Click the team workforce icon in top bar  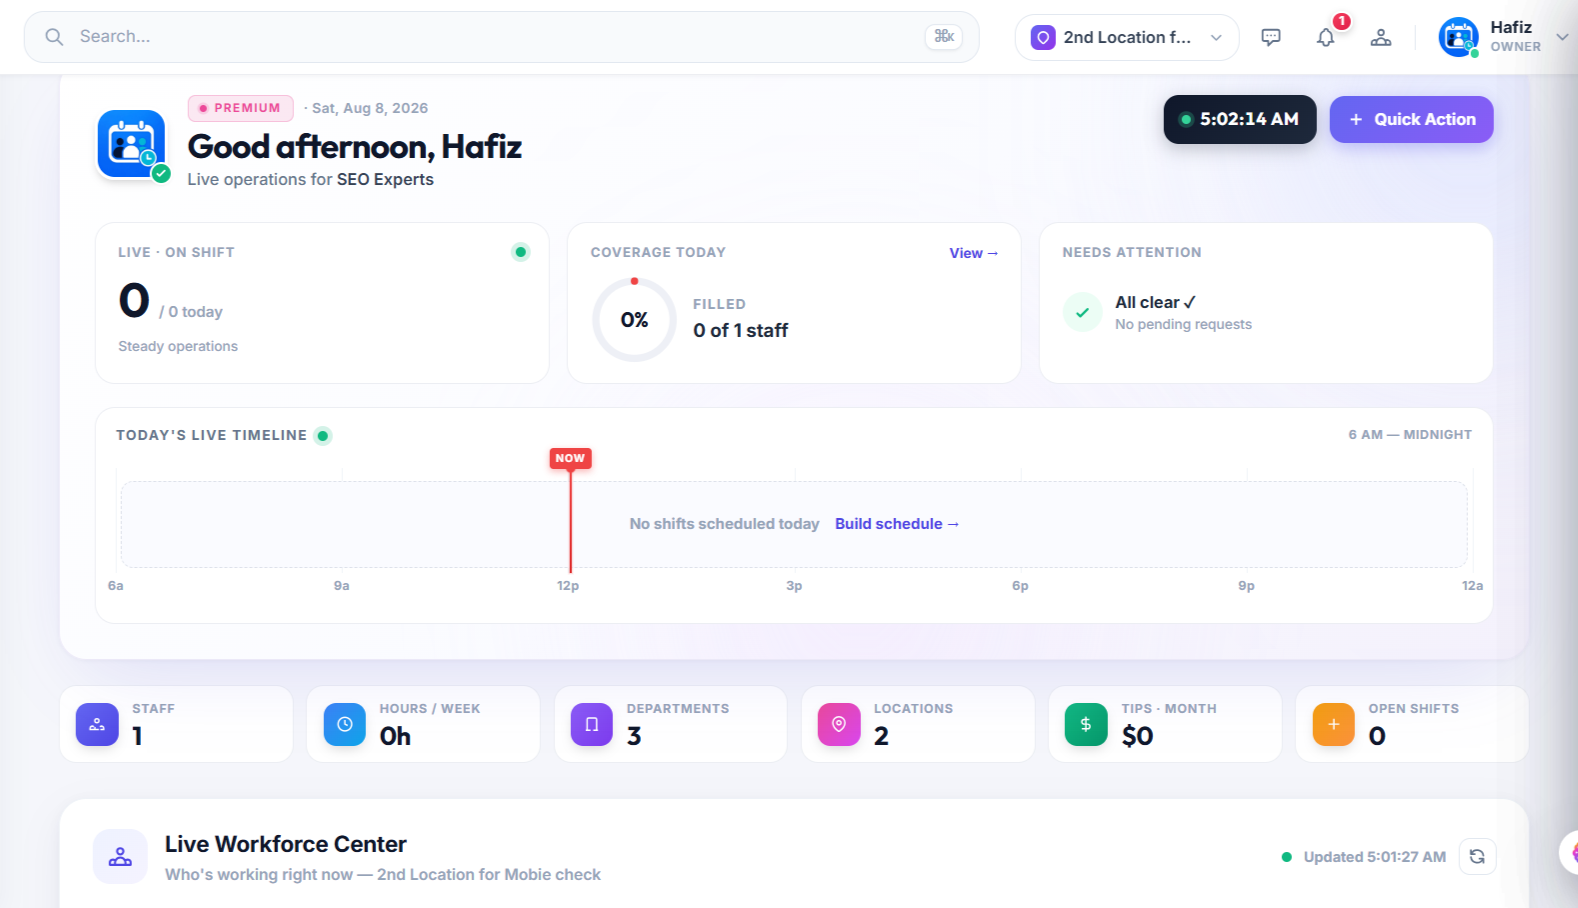[x=1381, y=37]
